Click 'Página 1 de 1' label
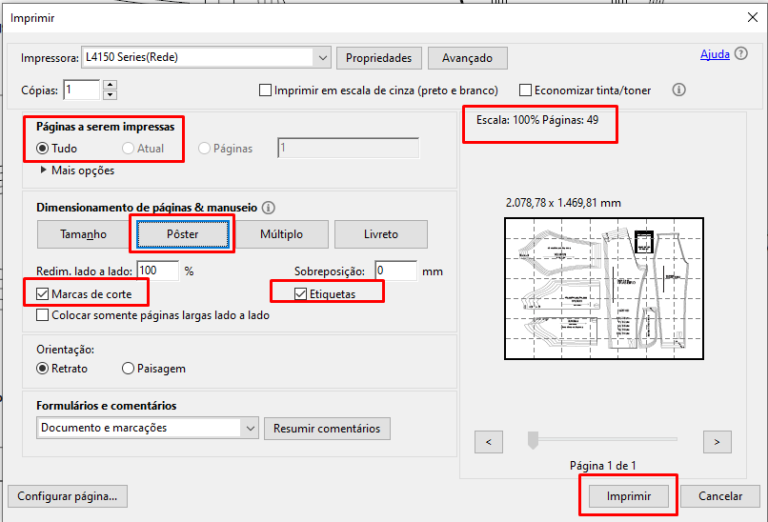The image size is (768, 522). pyautogui.click(x=603, y=465)
